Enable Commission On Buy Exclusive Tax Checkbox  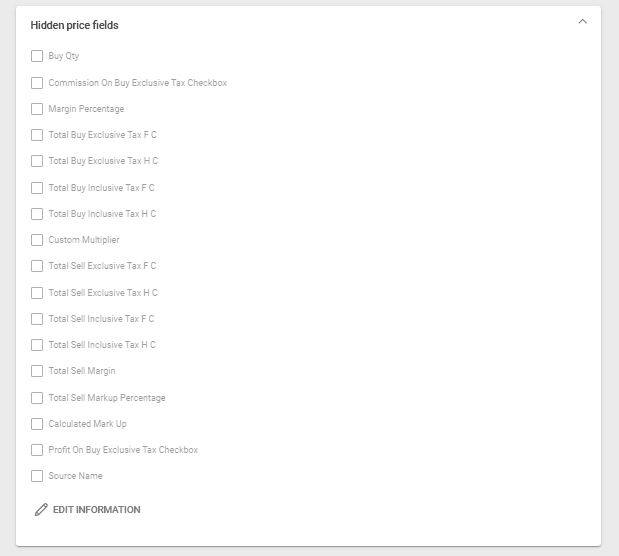point(37,83)
